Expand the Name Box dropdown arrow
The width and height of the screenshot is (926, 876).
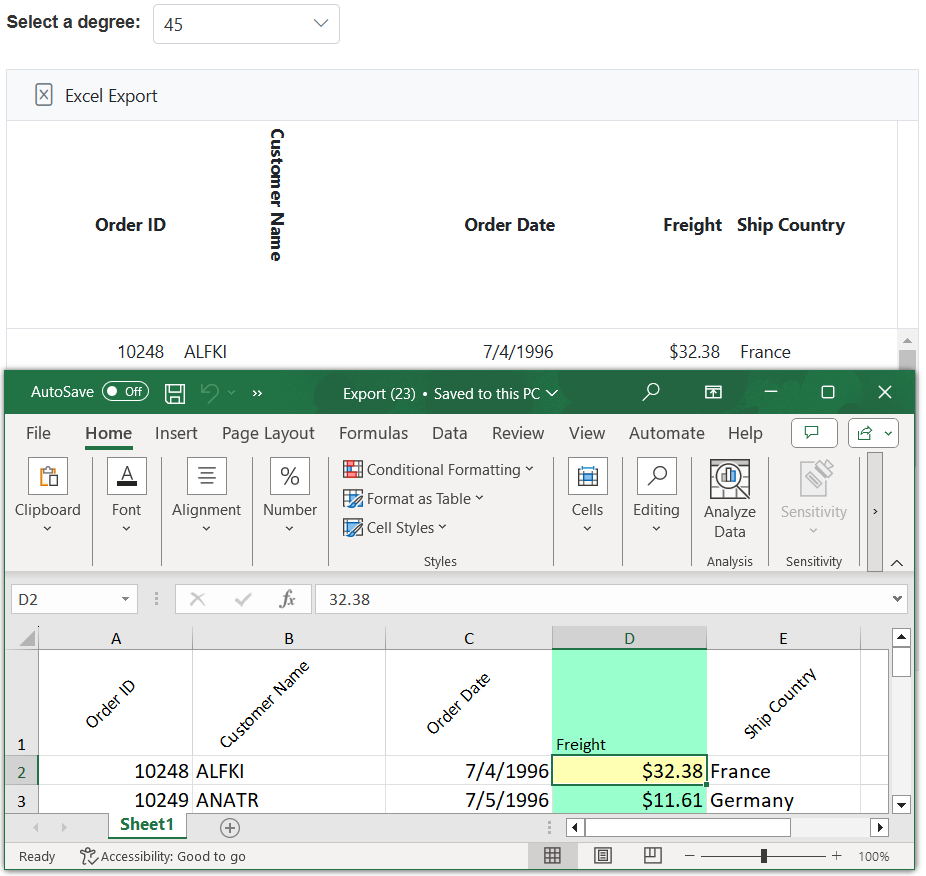[x=125, y=599]
